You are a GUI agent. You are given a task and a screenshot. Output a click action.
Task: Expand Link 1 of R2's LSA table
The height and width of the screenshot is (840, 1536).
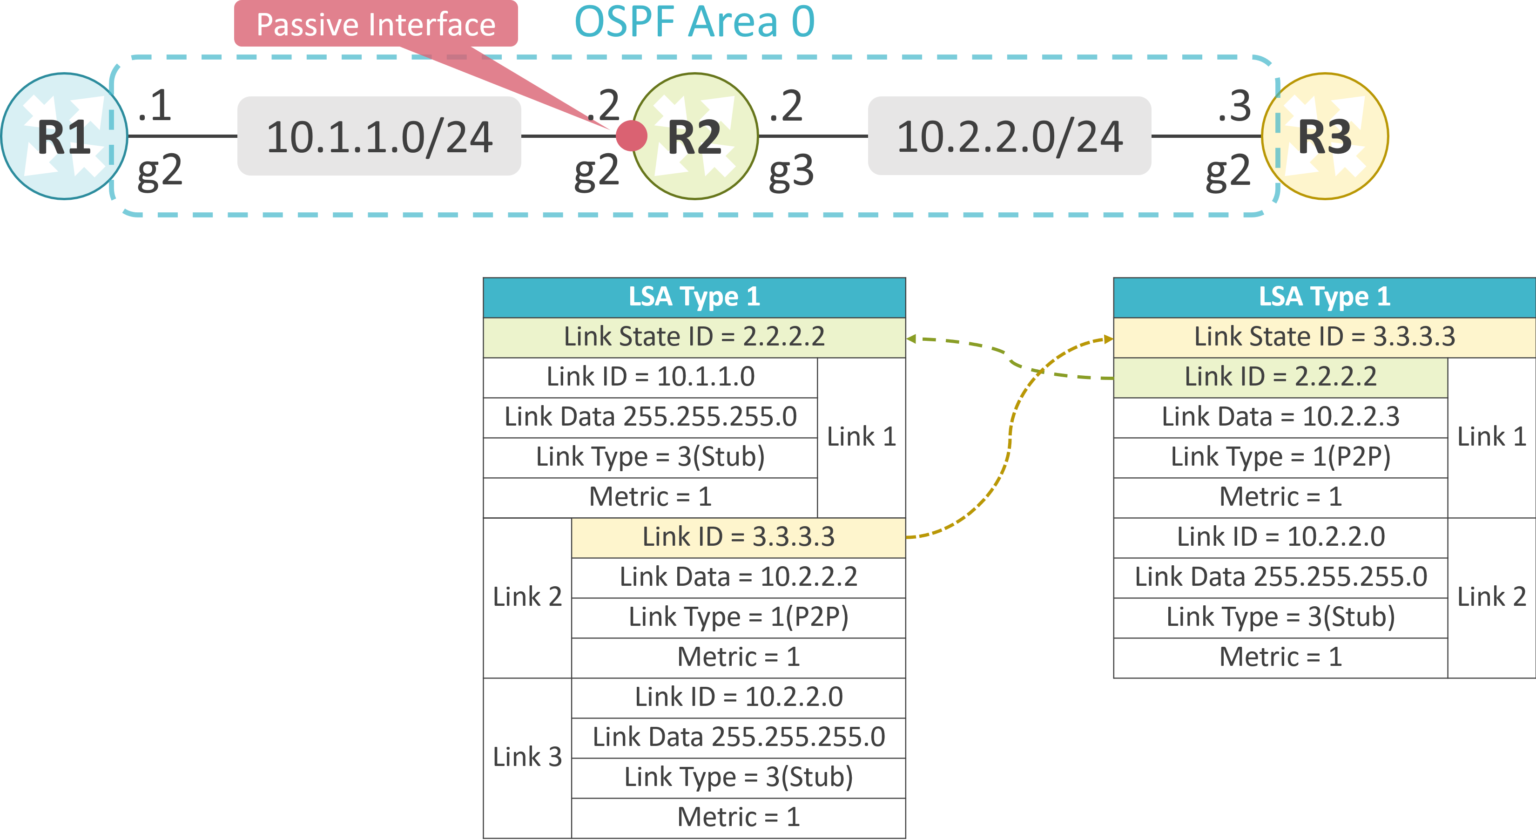pos(861,437)
